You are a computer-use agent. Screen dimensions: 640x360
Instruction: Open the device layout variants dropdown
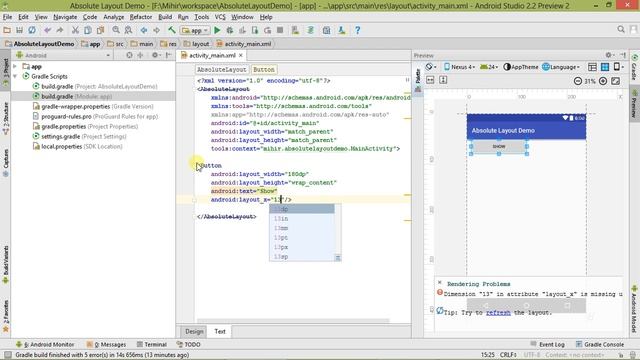tap(619, 67)
